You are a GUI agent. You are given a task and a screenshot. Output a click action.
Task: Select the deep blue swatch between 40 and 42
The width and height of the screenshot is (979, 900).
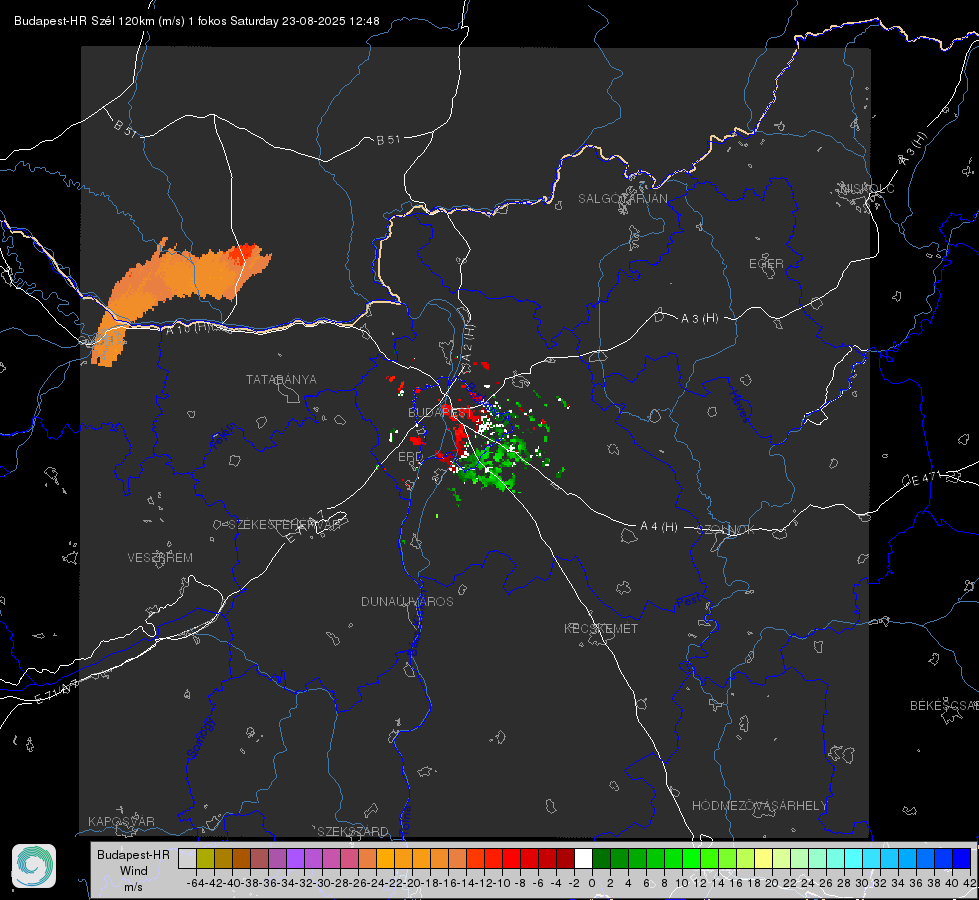962,859
